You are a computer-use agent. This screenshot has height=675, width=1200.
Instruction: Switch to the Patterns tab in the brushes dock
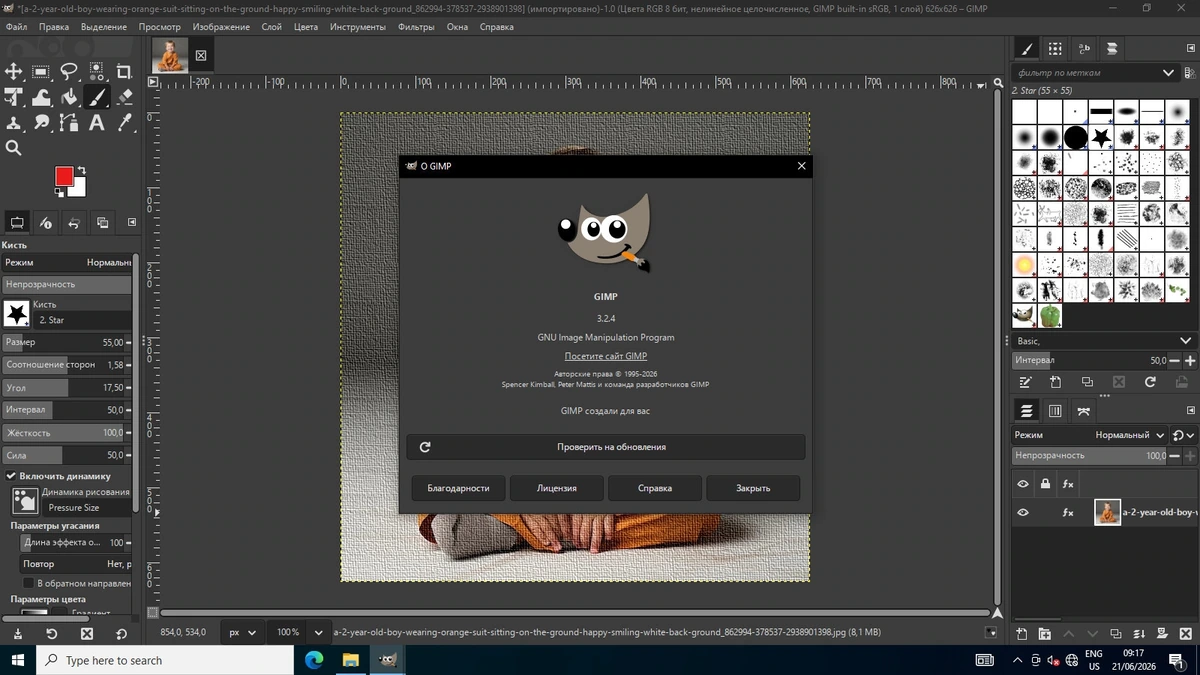click(x=1055, y=48)
